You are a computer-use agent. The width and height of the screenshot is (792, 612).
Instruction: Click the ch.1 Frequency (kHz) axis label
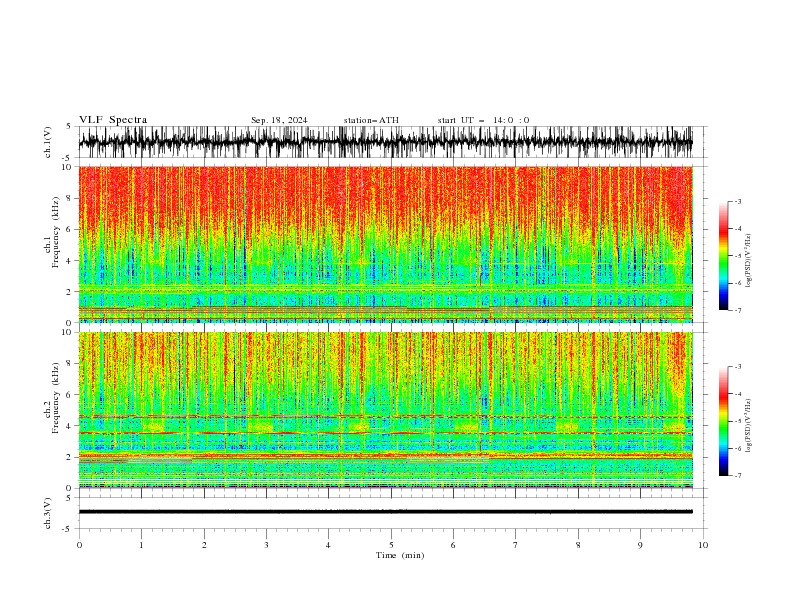click(x=52, y=233)
